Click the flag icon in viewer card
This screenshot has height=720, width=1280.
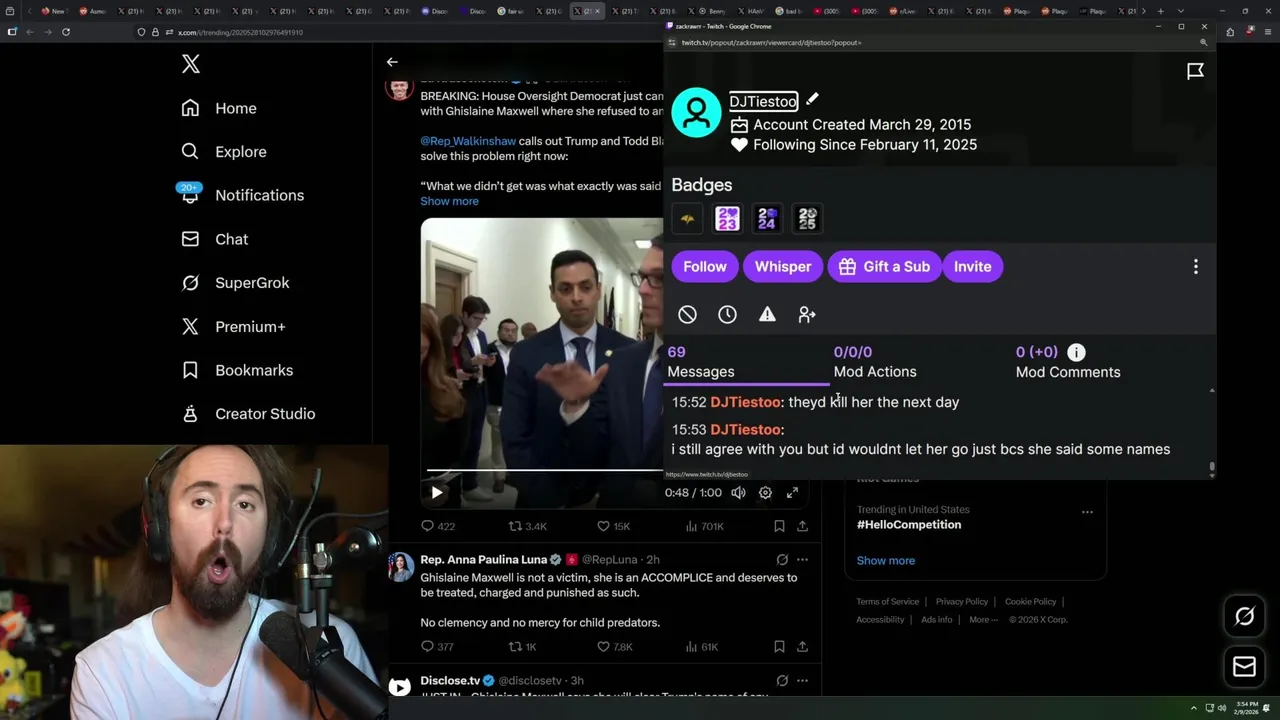click(1195, 71)
